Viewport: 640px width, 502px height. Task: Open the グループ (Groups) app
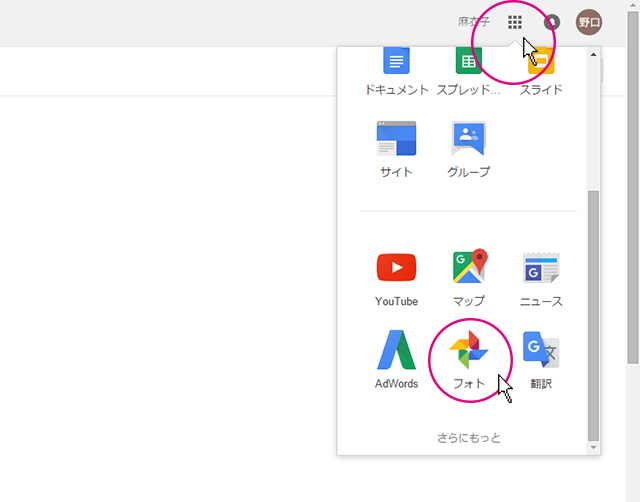coord(469,149)
